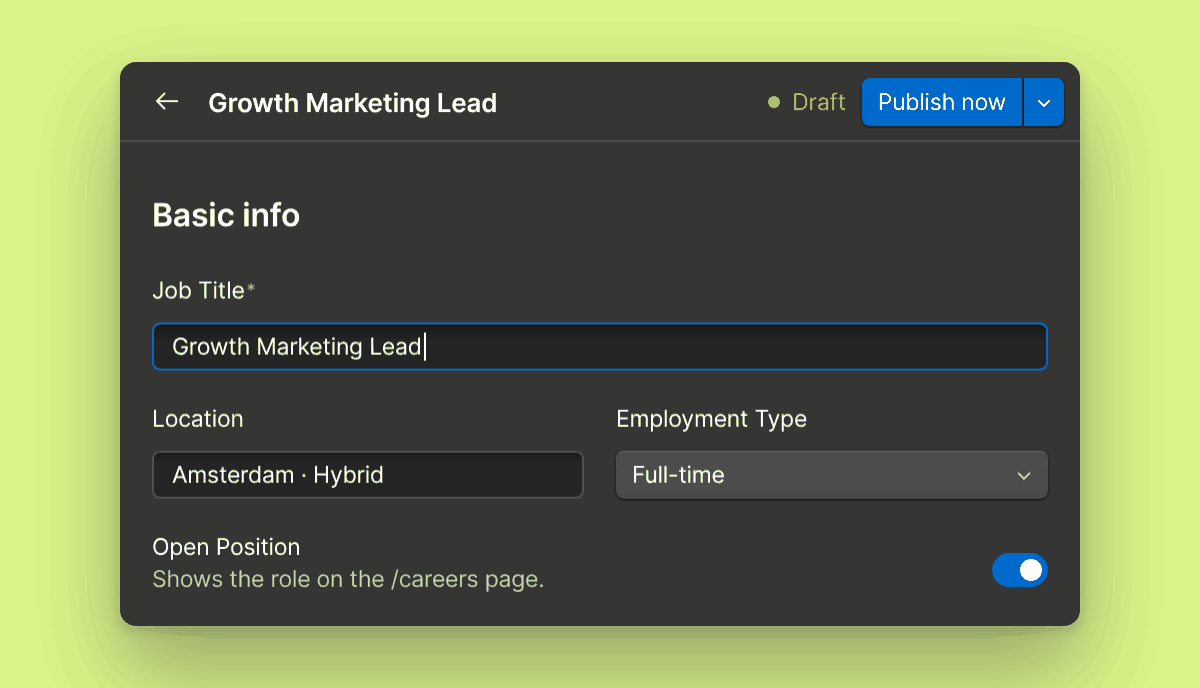Click the Job Title label
Screen dimensions: 1200x688
pyautogui.click(x=203, y=290)
